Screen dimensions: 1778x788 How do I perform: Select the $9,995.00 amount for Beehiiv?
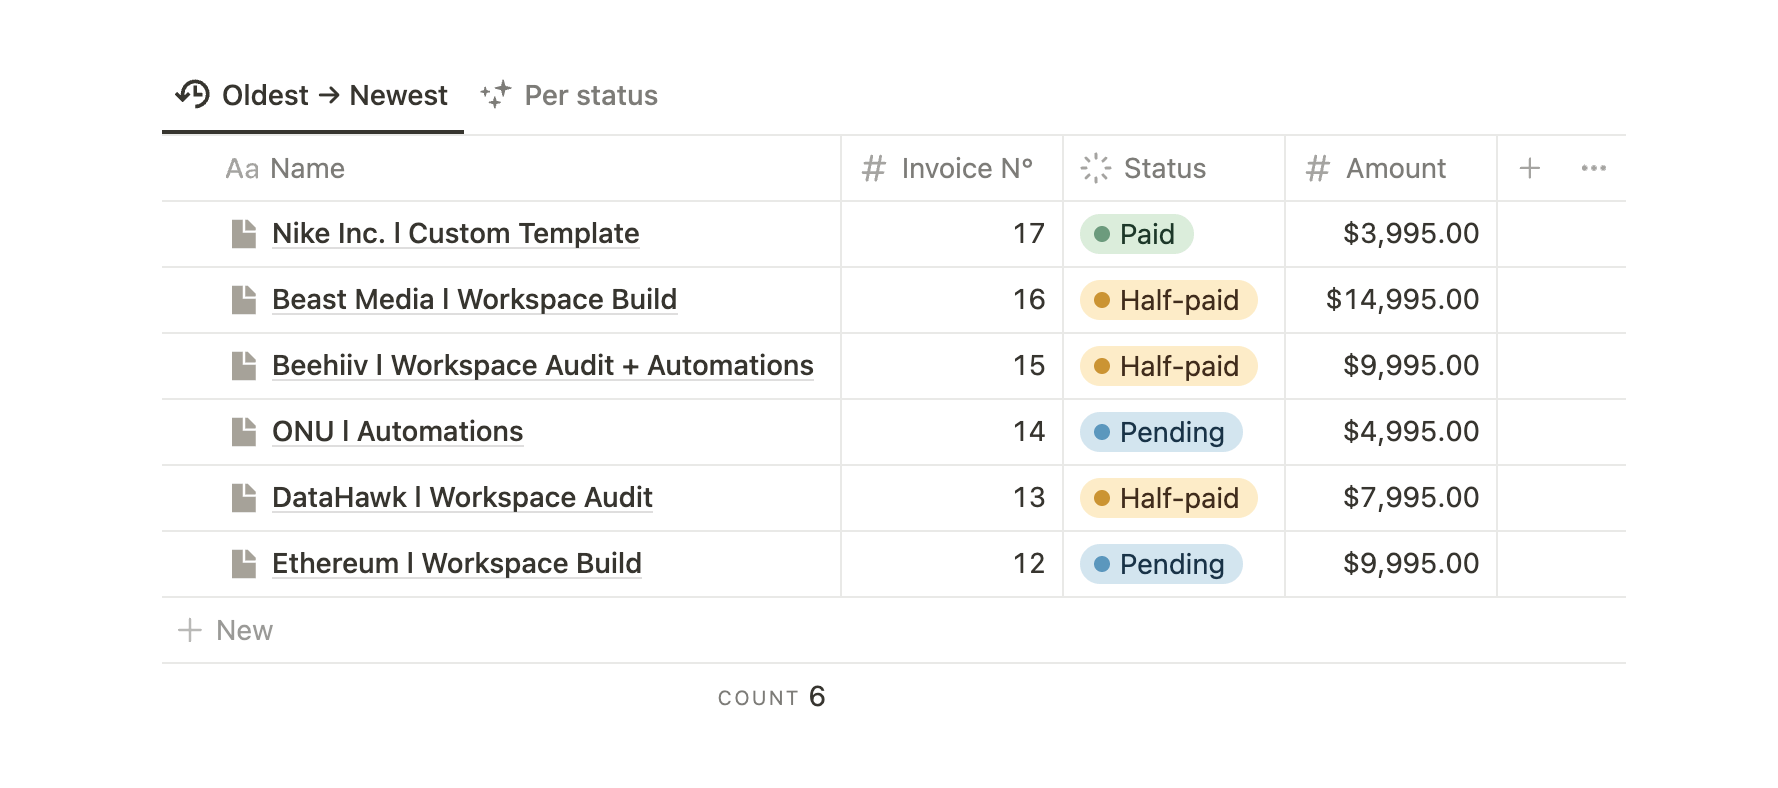click(1391, 365)
